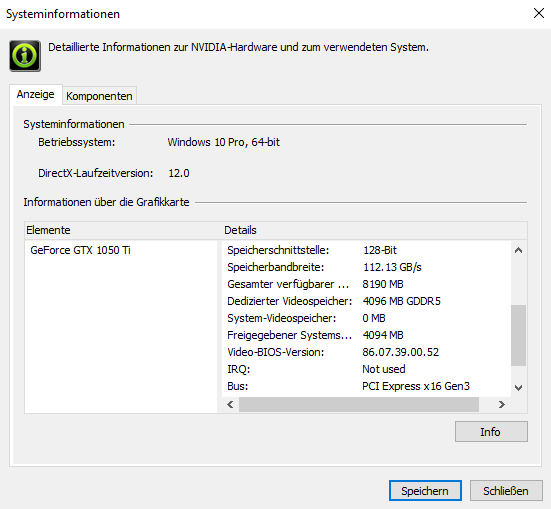551x509 pixels.
Task: Select the Speicherschnittstelle row label
Action: click(x=278, y=250)
